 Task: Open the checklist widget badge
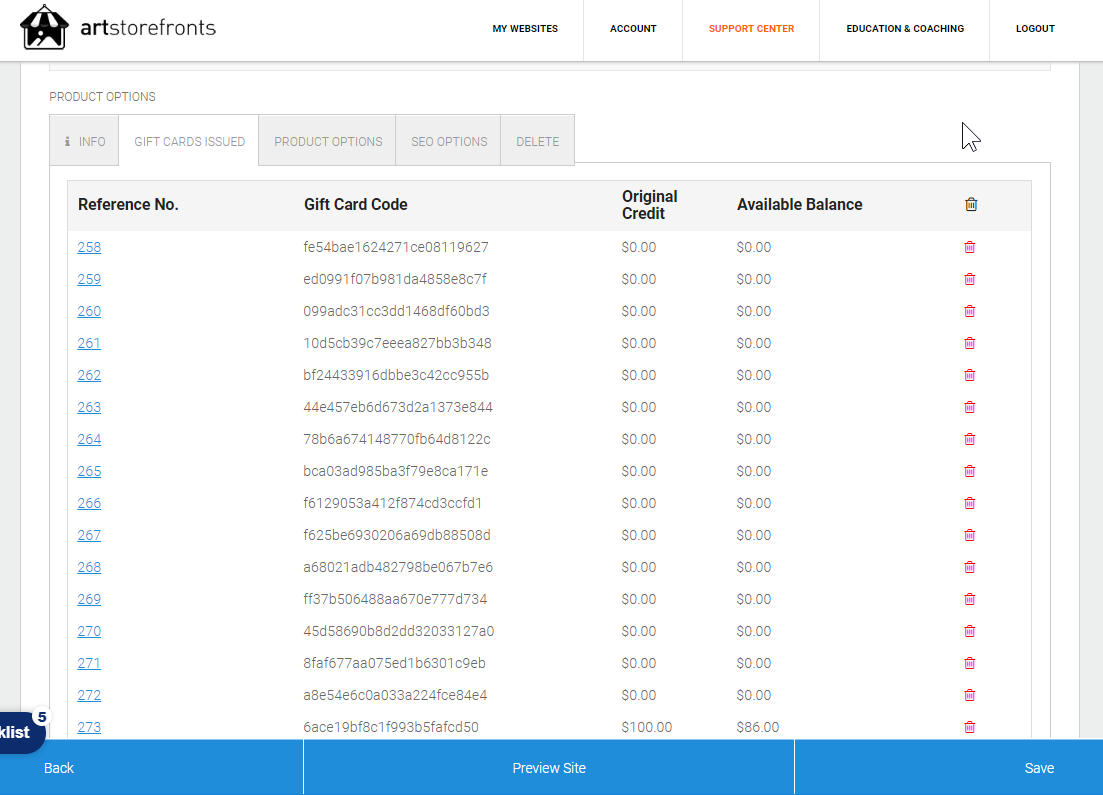pos(20,732)
